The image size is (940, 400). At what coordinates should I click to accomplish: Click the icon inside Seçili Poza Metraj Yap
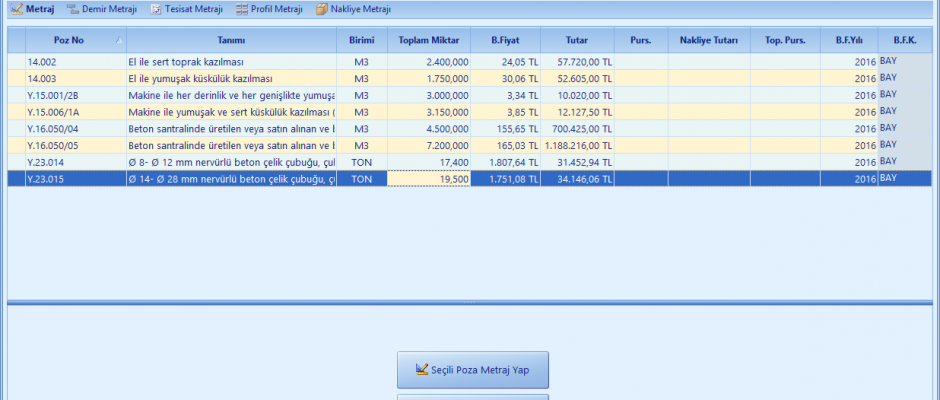(x=422, y=370)
